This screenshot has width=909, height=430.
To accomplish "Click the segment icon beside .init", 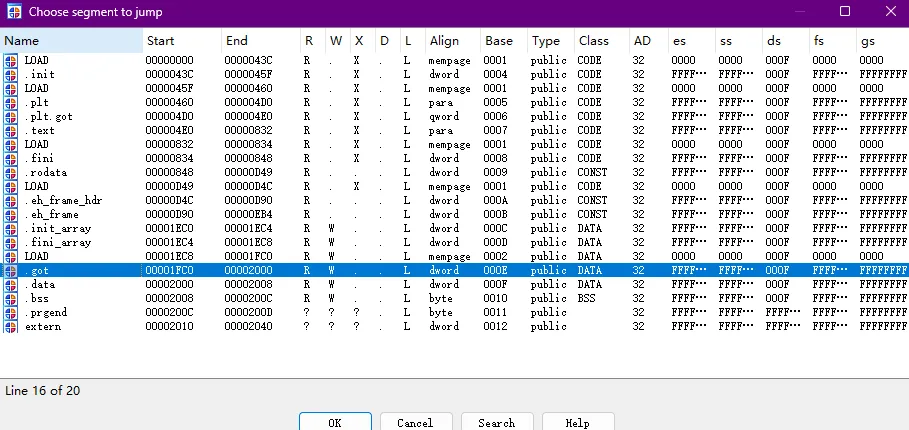I will click(x=10, y=74).
